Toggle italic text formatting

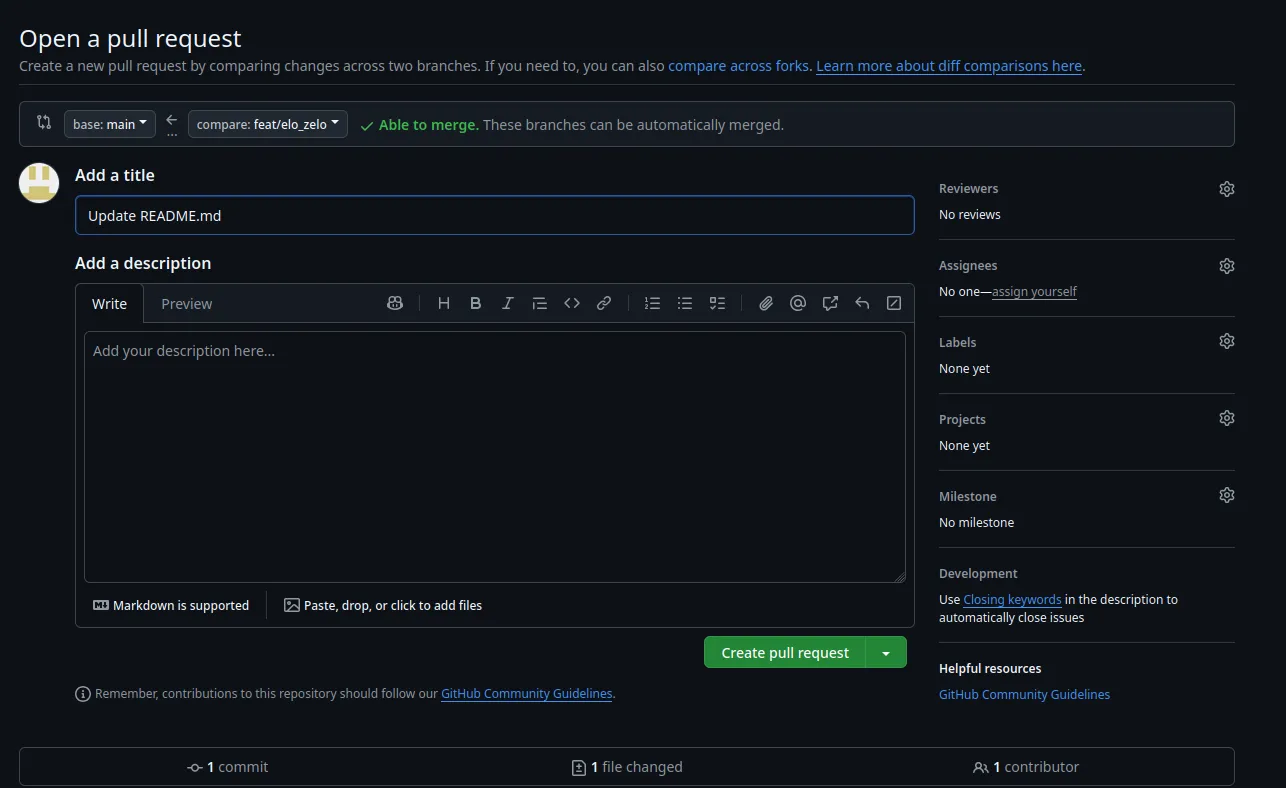507,303
